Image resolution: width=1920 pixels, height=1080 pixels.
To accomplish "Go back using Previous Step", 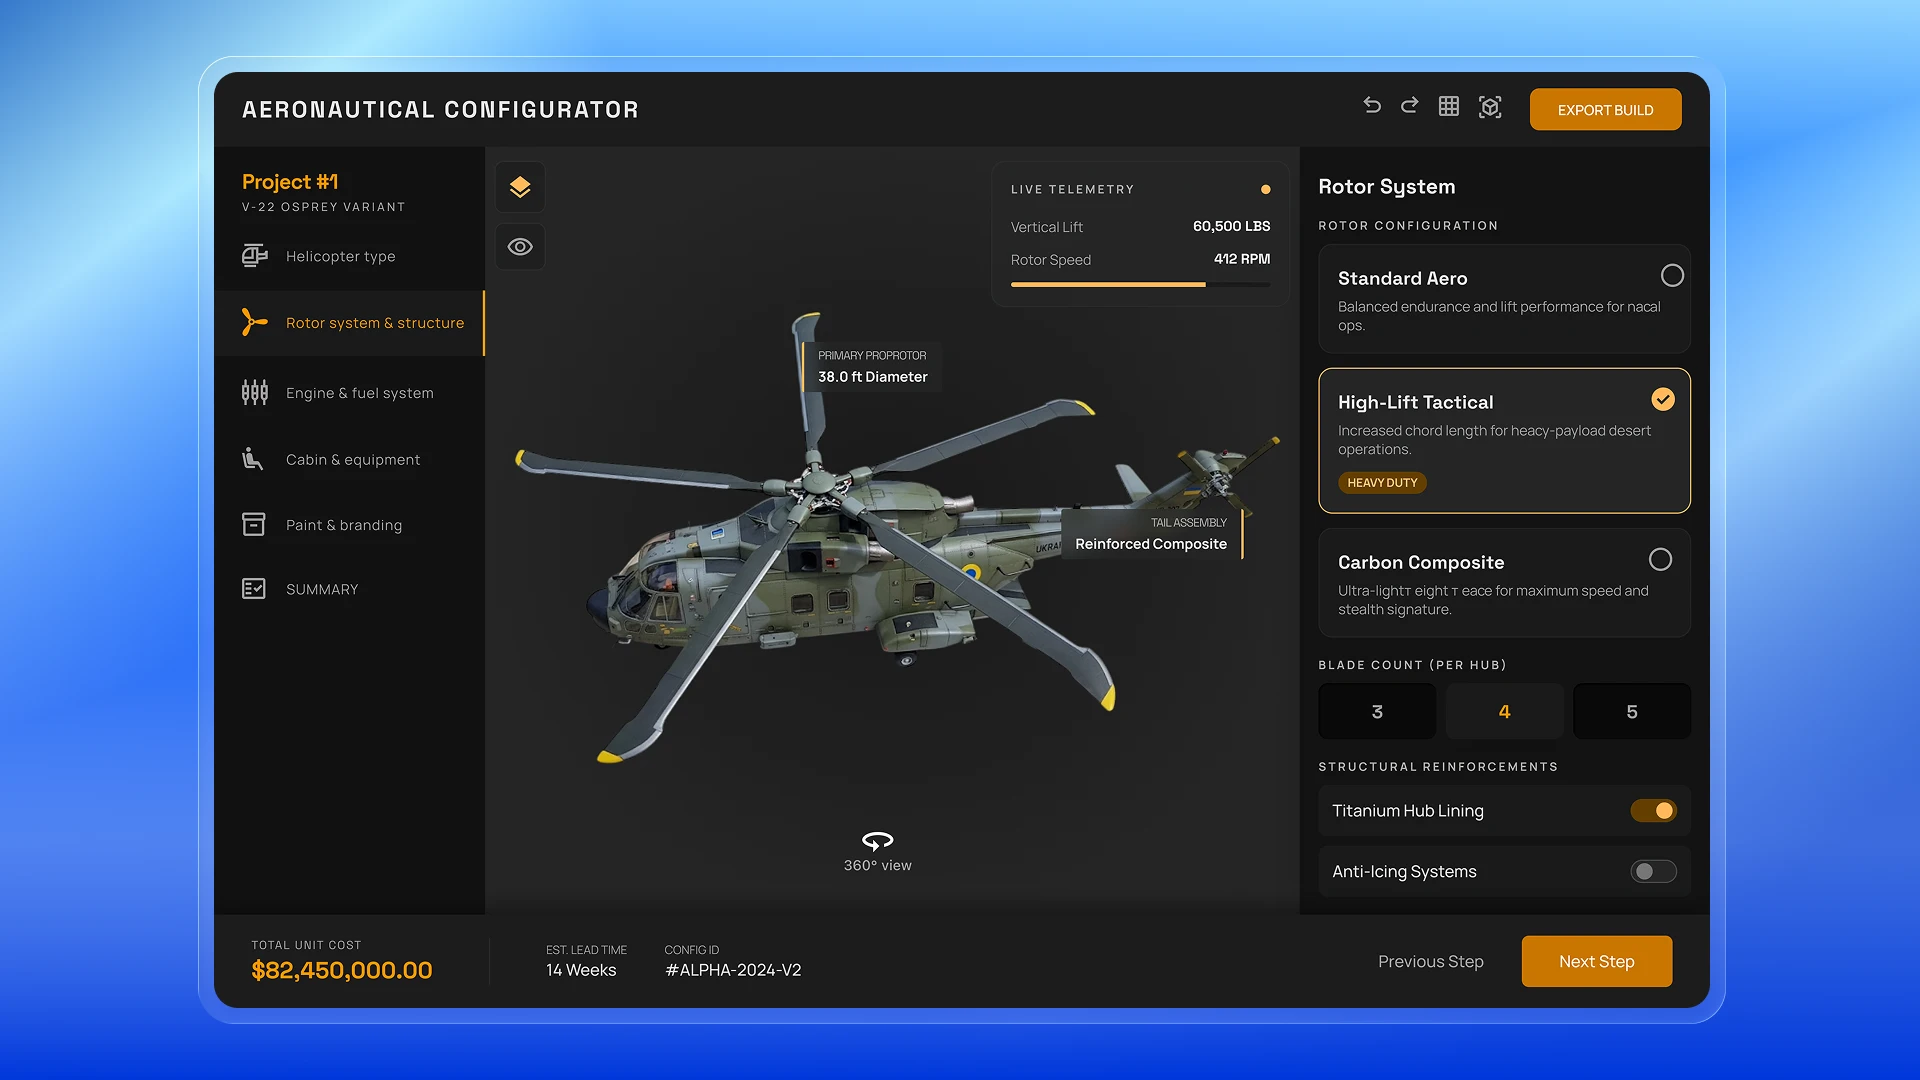I will (1430, 961).
